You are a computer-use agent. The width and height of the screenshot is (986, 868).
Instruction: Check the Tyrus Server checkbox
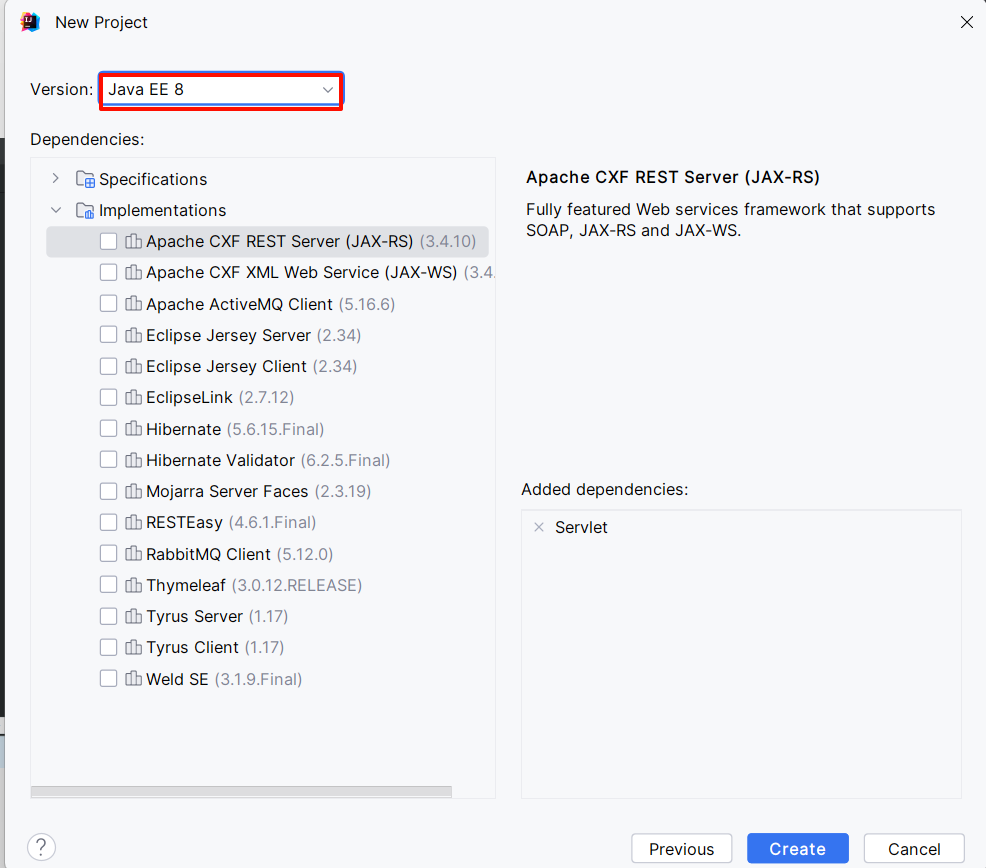pos(108,616)
